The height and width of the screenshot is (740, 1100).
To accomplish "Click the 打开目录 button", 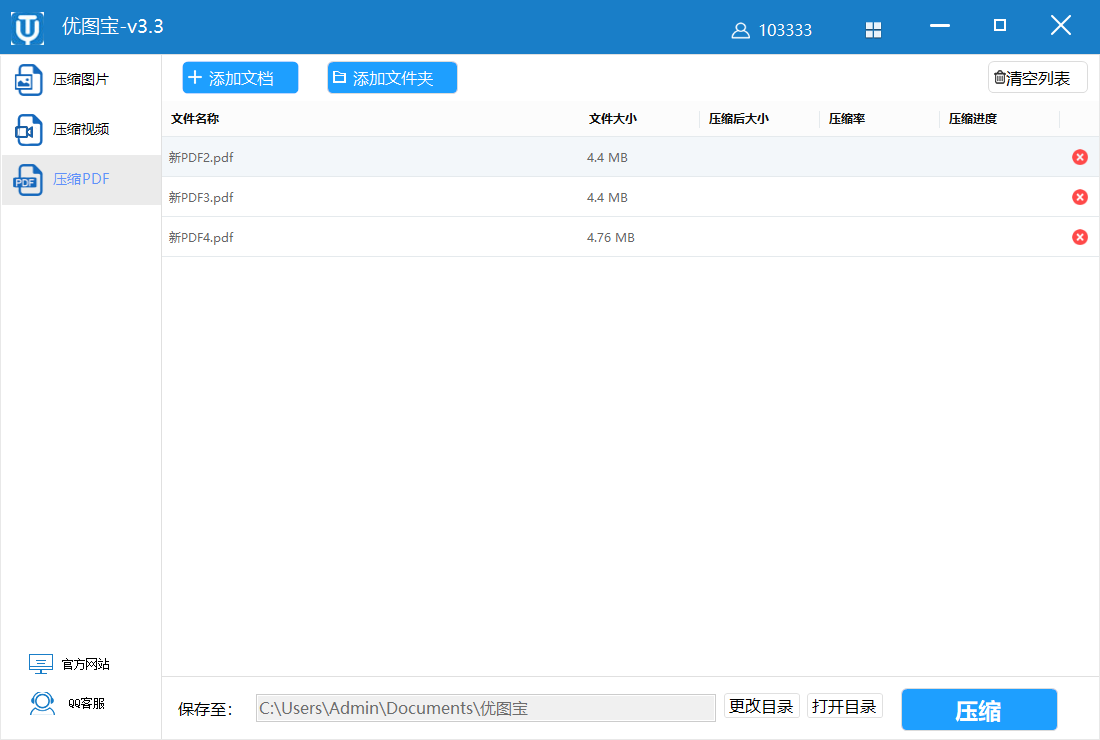I will (845, 706).
